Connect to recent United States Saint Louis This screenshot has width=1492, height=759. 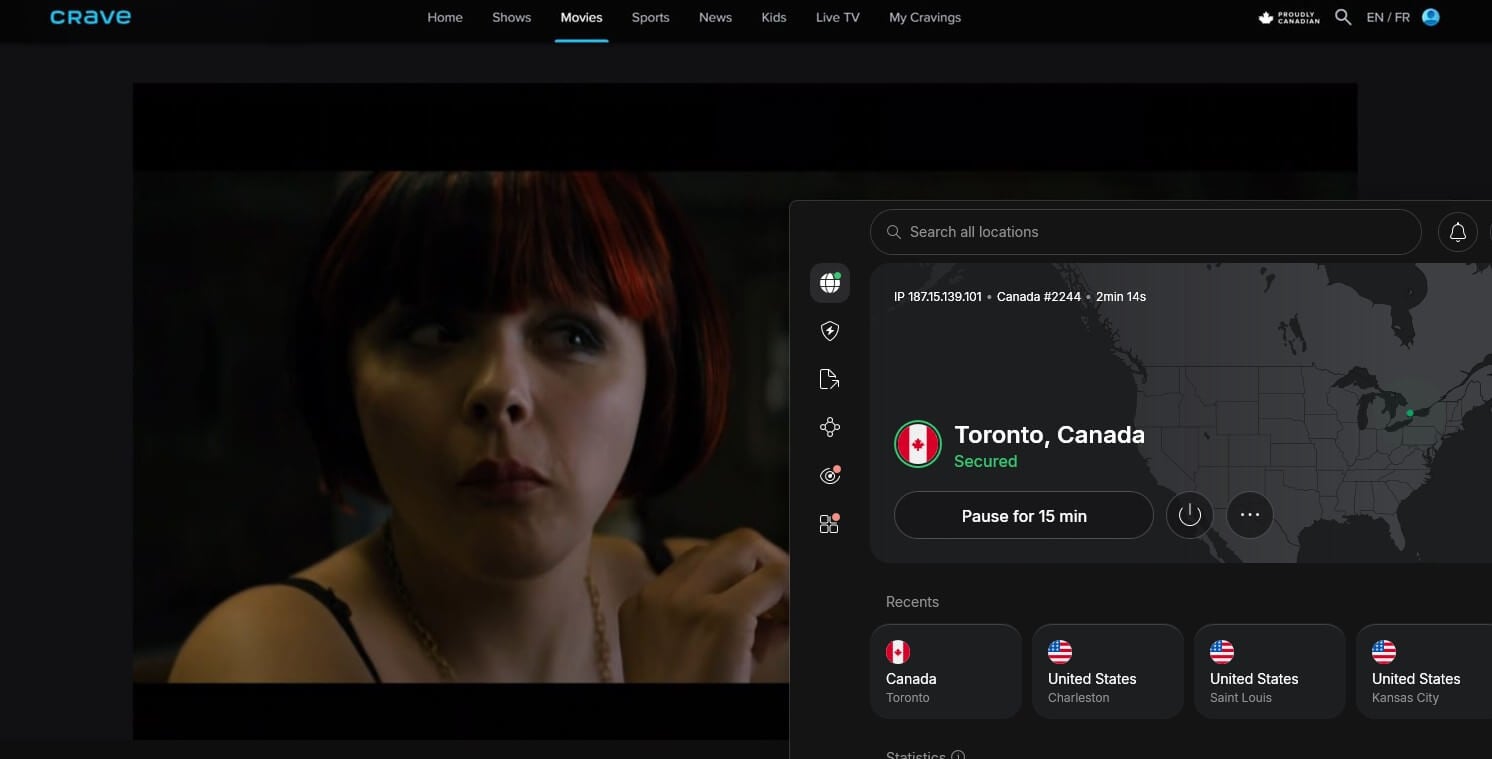1269,671
